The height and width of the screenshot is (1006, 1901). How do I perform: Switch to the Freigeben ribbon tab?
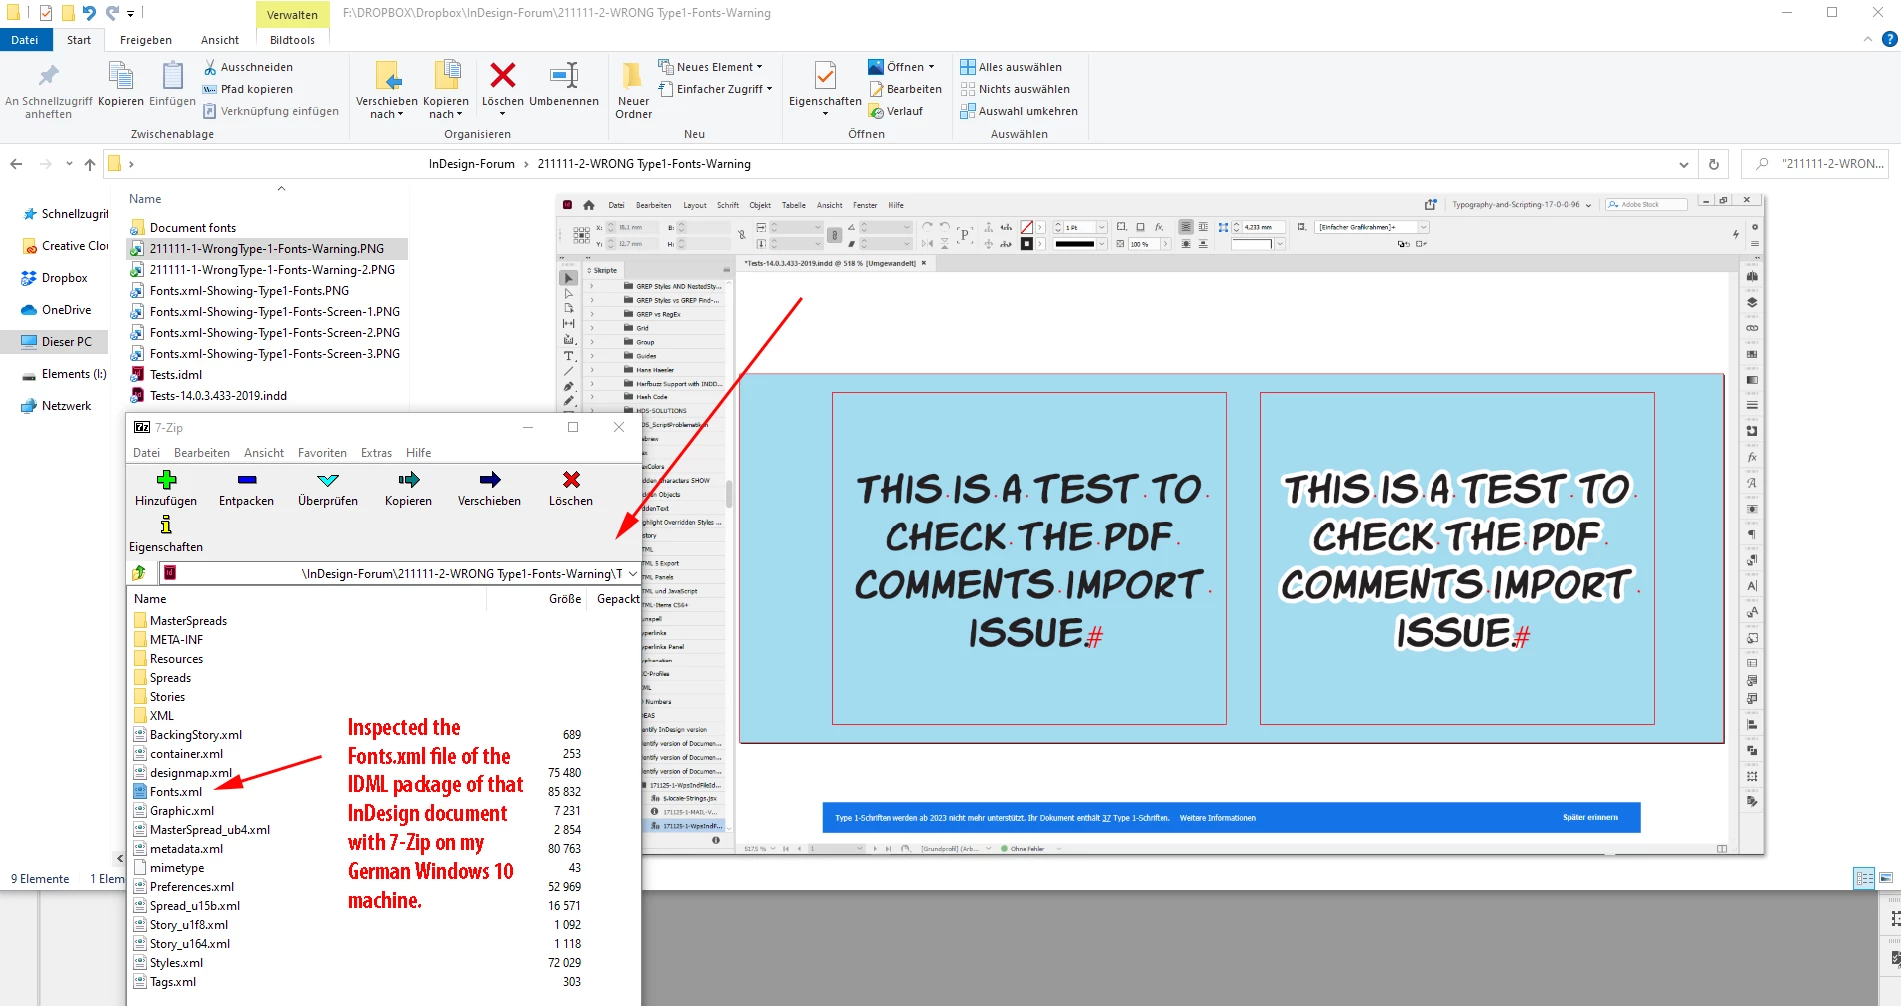[146, 40]
